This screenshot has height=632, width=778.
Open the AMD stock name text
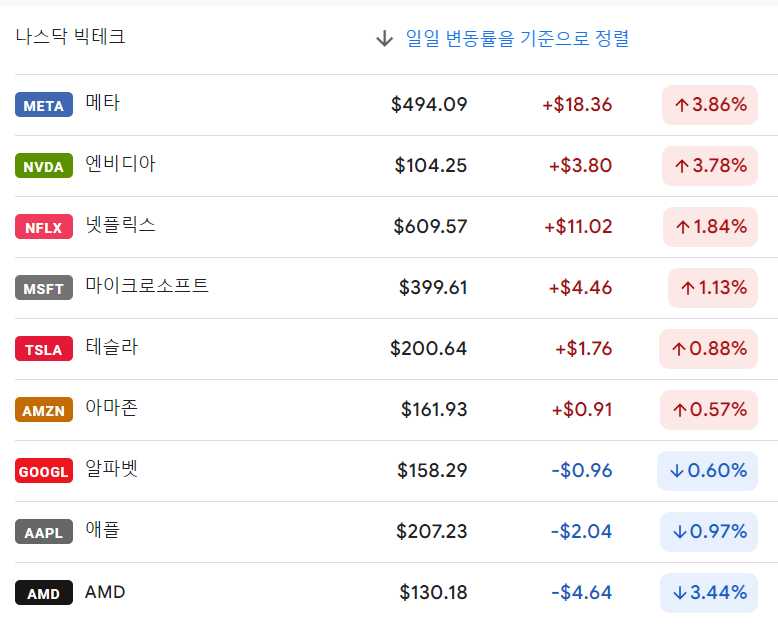(105, 592)
